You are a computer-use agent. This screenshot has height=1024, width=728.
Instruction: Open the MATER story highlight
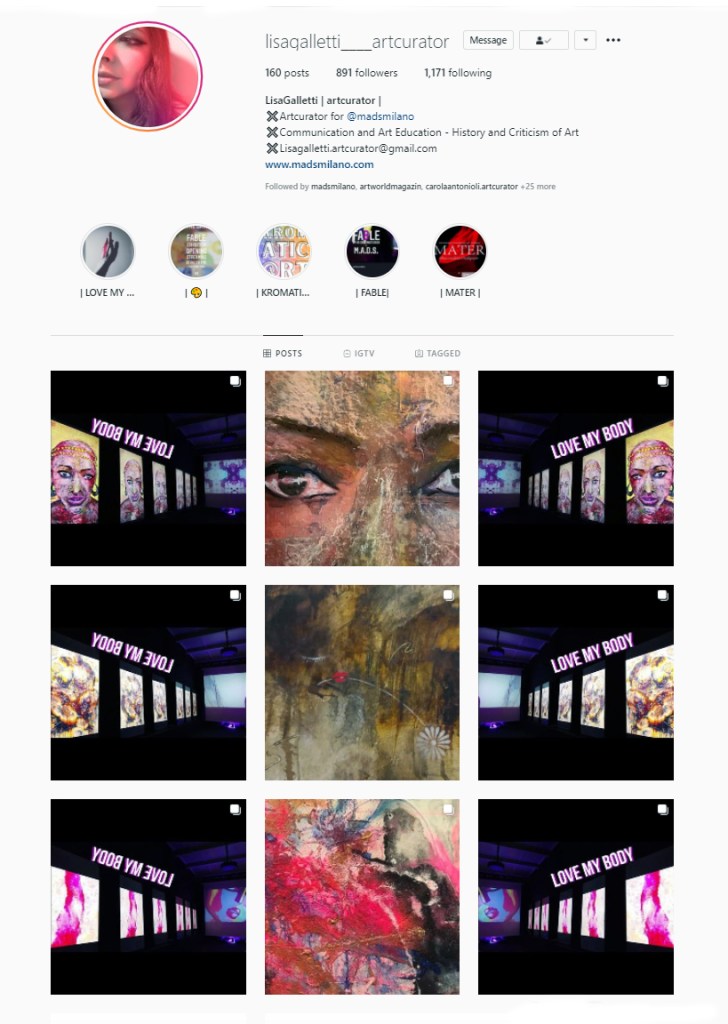point(460,251)
